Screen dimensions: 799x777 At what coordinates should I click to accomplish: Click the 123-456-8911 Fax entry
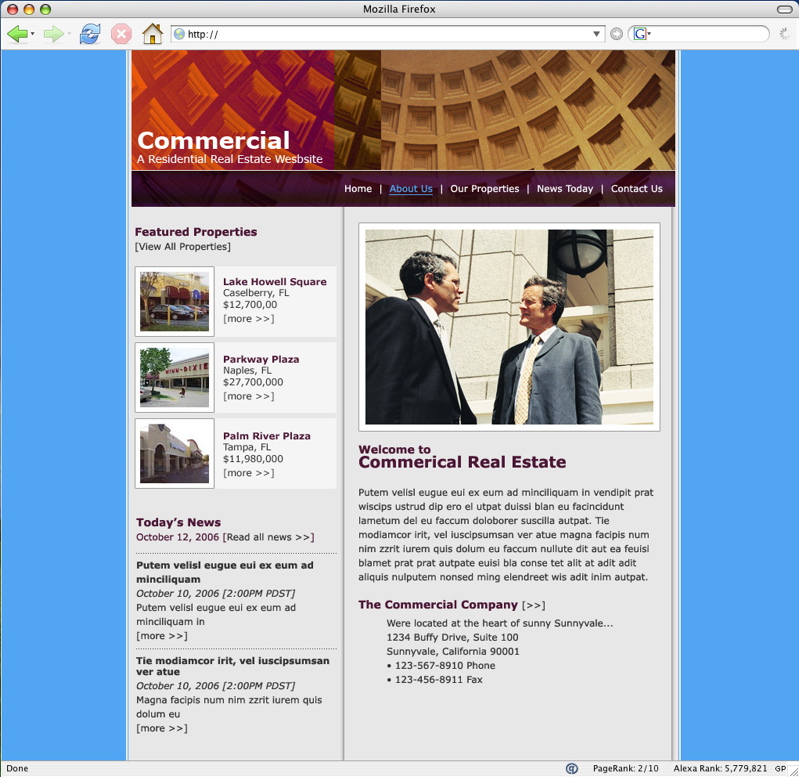(x=434, y=680)
